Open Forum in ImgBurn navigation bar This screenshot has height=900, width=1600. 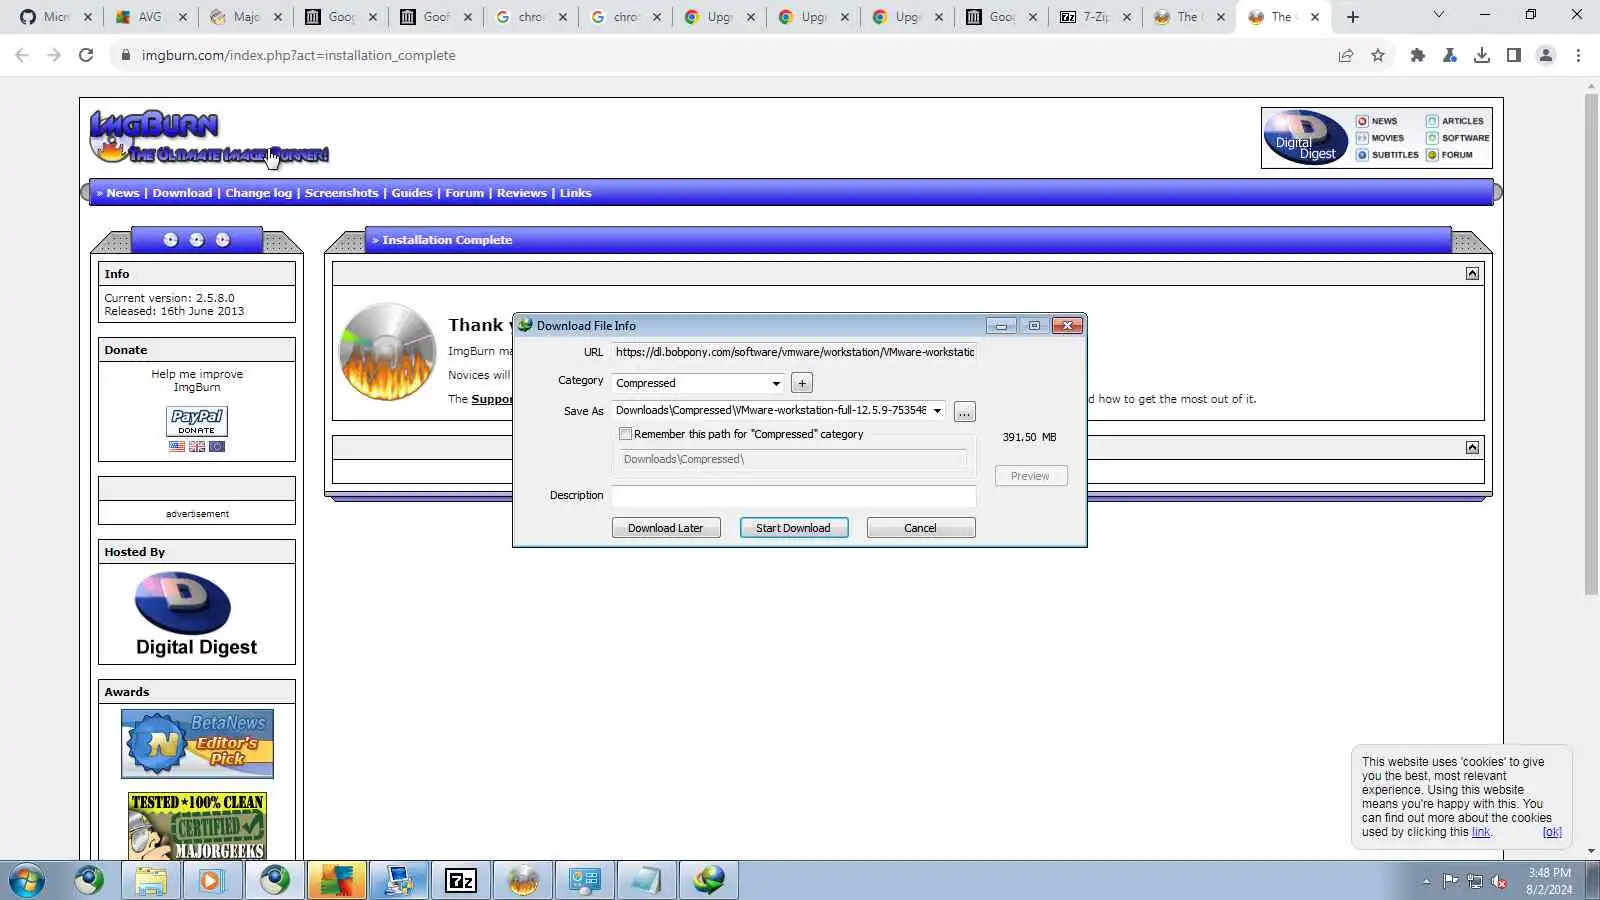pyautogui.click(x=464, y=193)
